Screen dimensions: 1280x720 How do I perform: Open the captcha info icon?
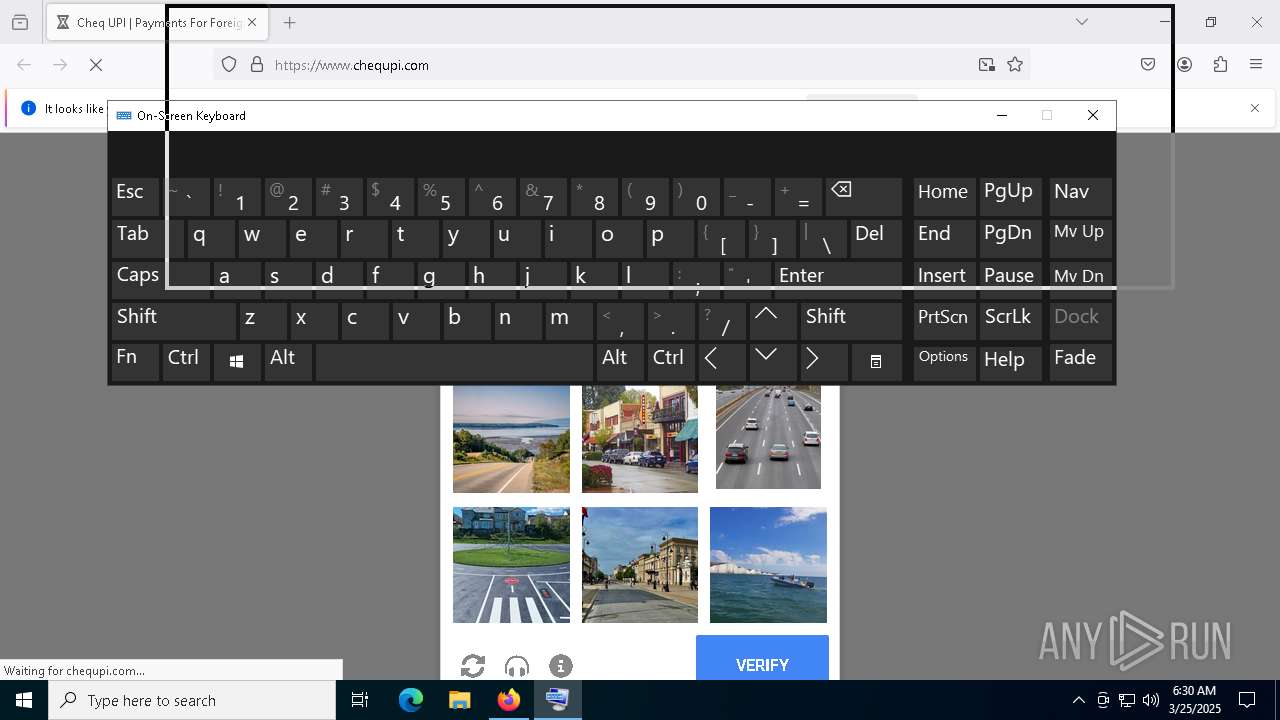coord(561,666)
